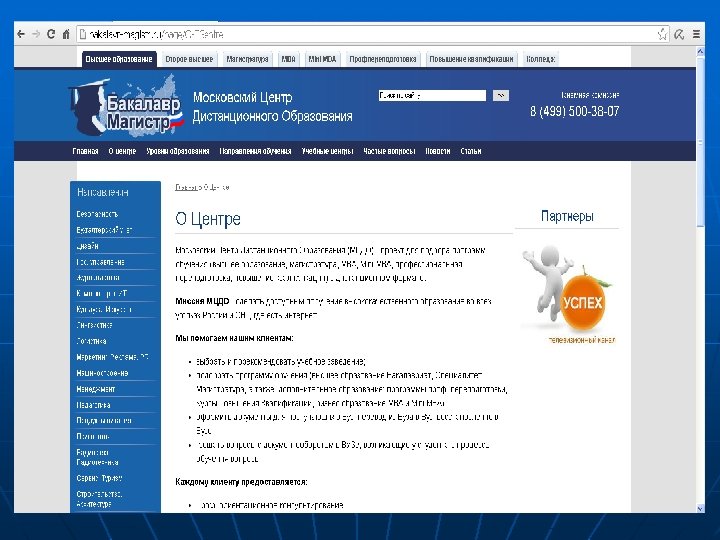
Task: Open Менеджмент sidebar link
Action: pos(96,389)
